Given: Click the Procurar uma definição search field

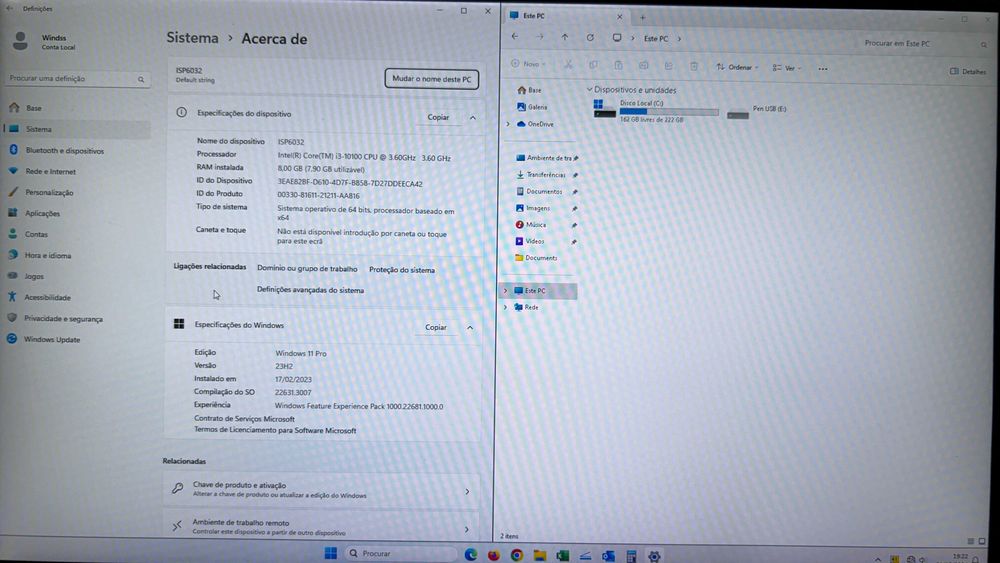Looking at the screenshot, I should [x=77, y=78].
